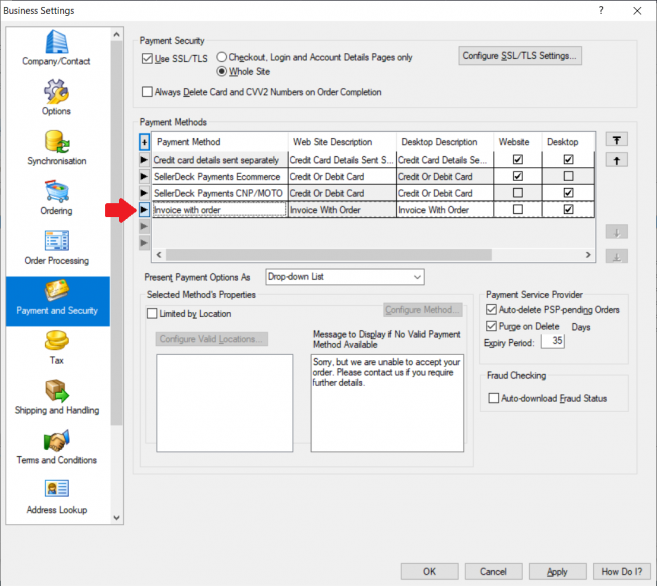Enable Always Delete Card and CVV2 Numbers
The width and height of the screenshot is (657, 586).
coord(148,92)
